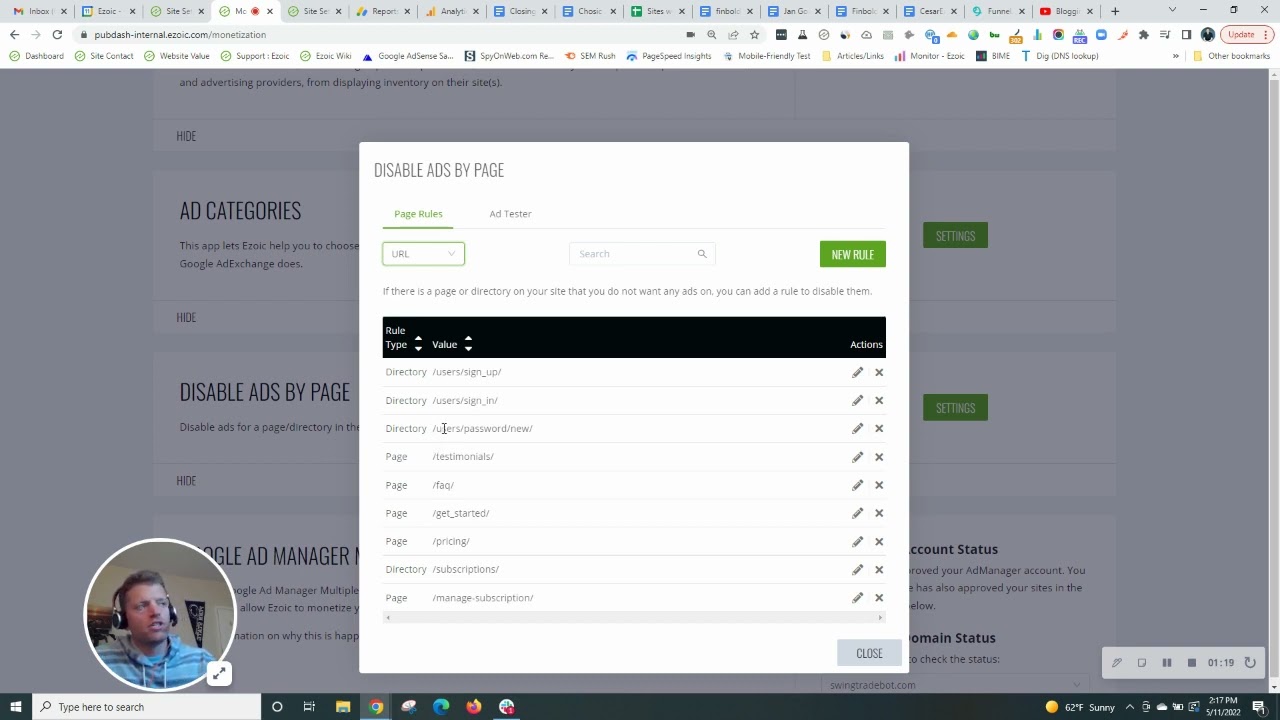Open Ad Categories Settings button
This screenshot has width=1280, height=720.
coord(955,236)
